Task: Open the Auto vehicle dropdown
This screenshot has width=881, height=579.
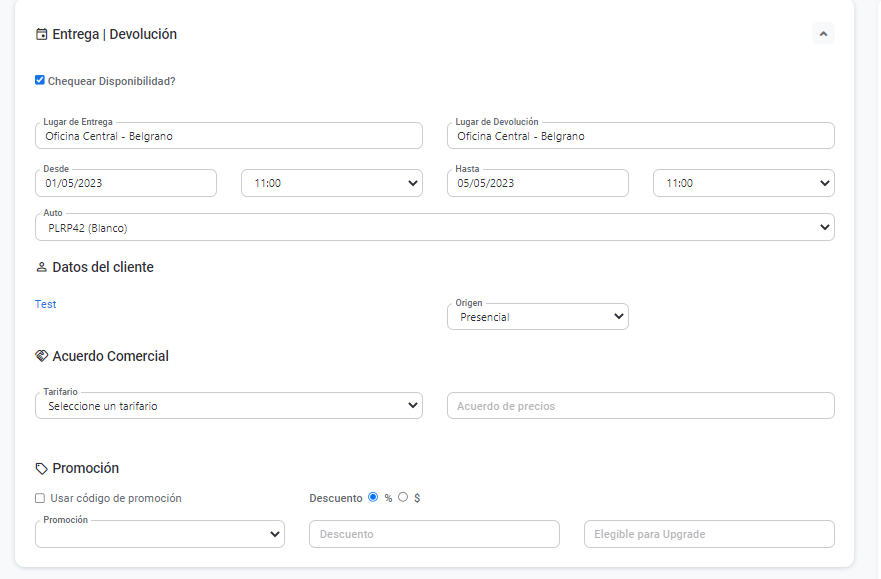Action: (434, 227)
